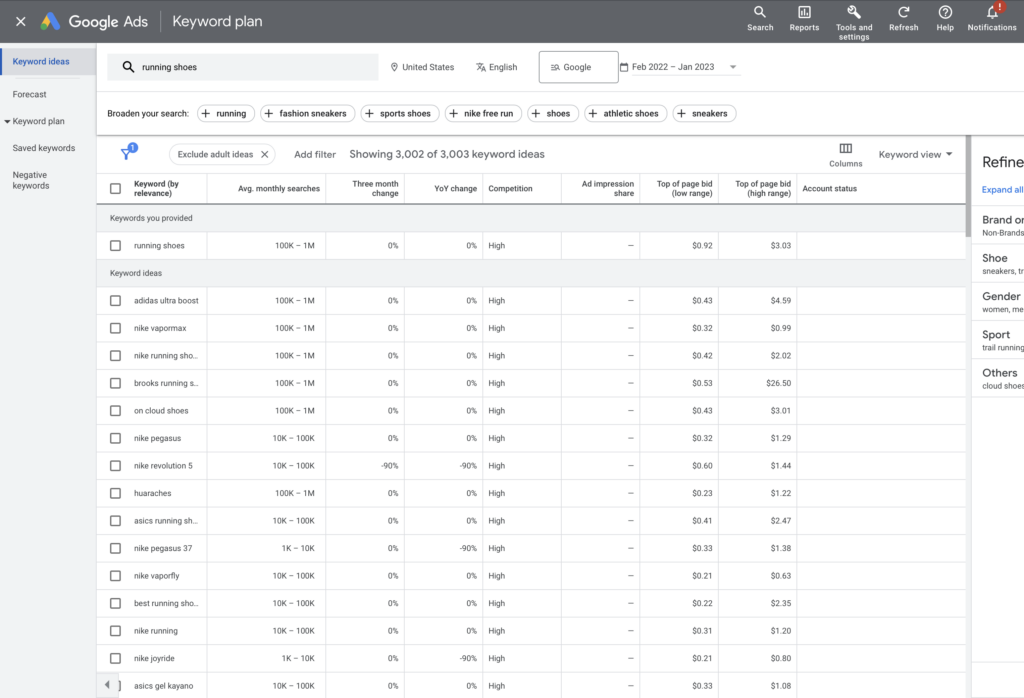Add the running suggestion plus icon

pyautogui.click(x=206, y=114)
